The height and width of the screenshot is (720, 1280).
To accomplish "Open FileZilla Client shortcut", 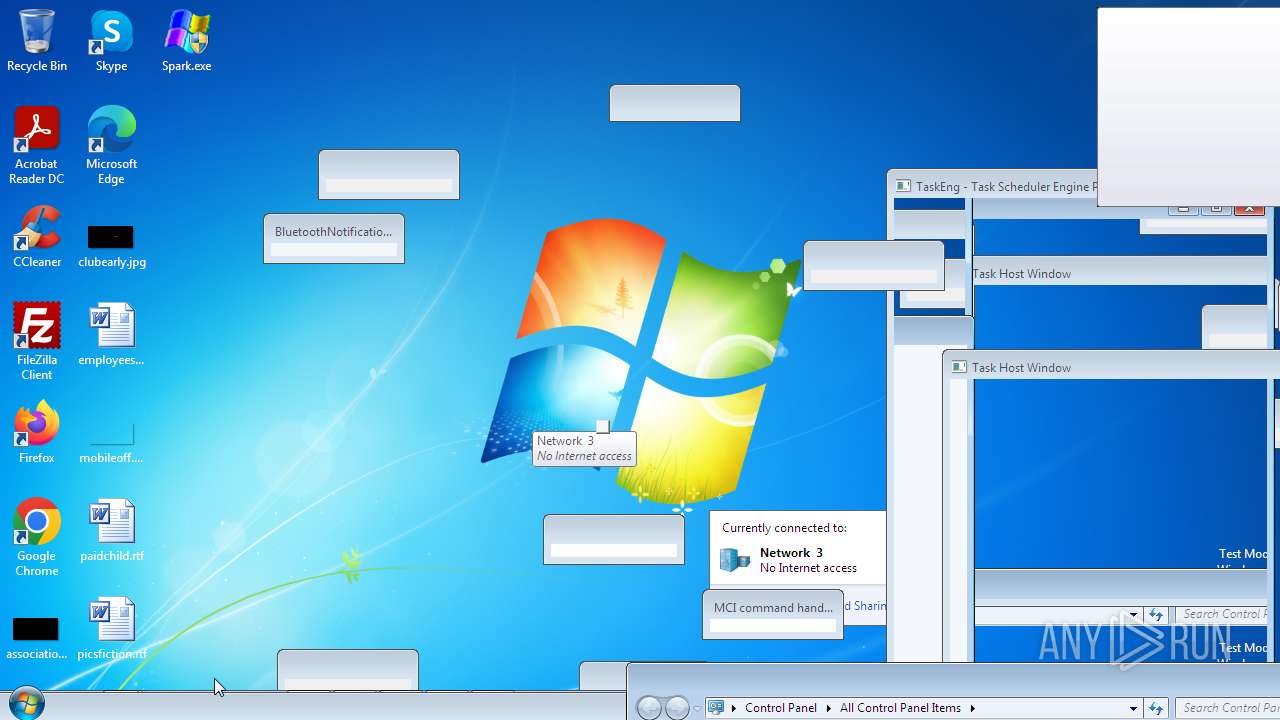I will click(37, 341).
